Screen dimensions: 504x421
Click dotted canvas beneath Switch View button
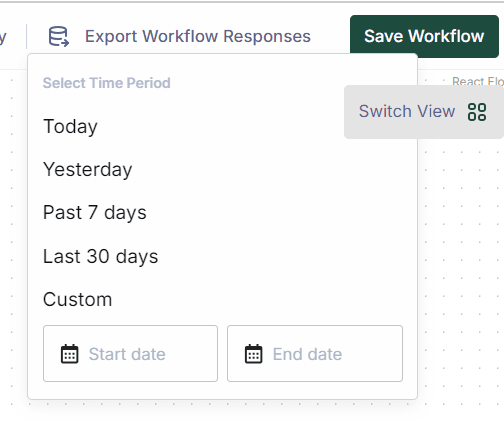pos(460,267)
